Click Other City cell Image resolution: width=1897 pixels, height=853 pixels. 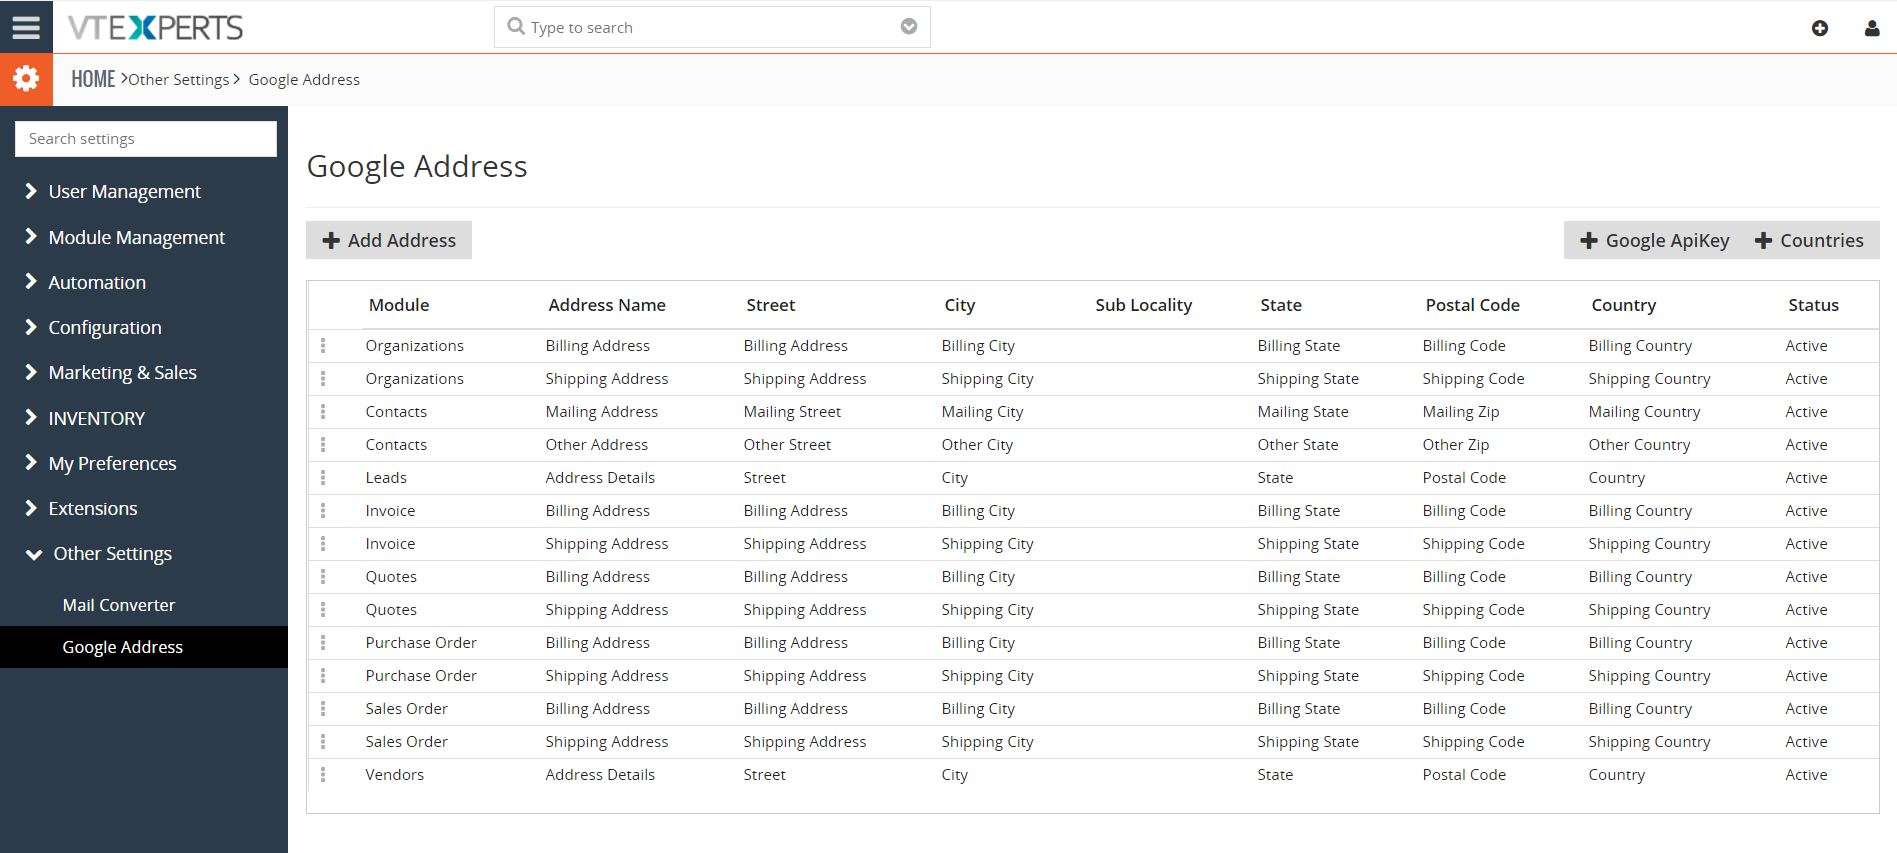click(x=977, y=444)
